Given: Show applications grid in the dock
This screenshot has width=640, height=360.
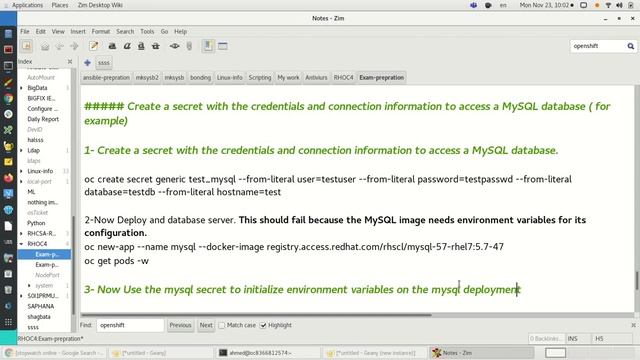Looking at the screenshot, I should [8, 322].
